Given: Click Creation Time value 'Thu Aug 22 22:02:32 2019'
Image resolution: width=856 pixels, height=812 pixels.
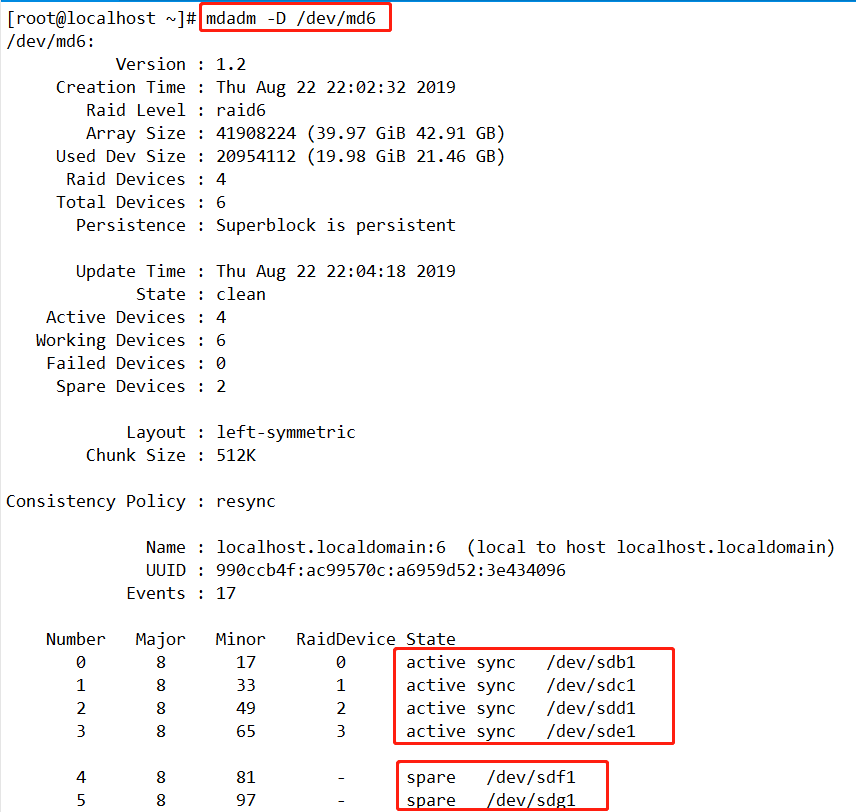Looking at the screenshot, I should tap(336, 87).
